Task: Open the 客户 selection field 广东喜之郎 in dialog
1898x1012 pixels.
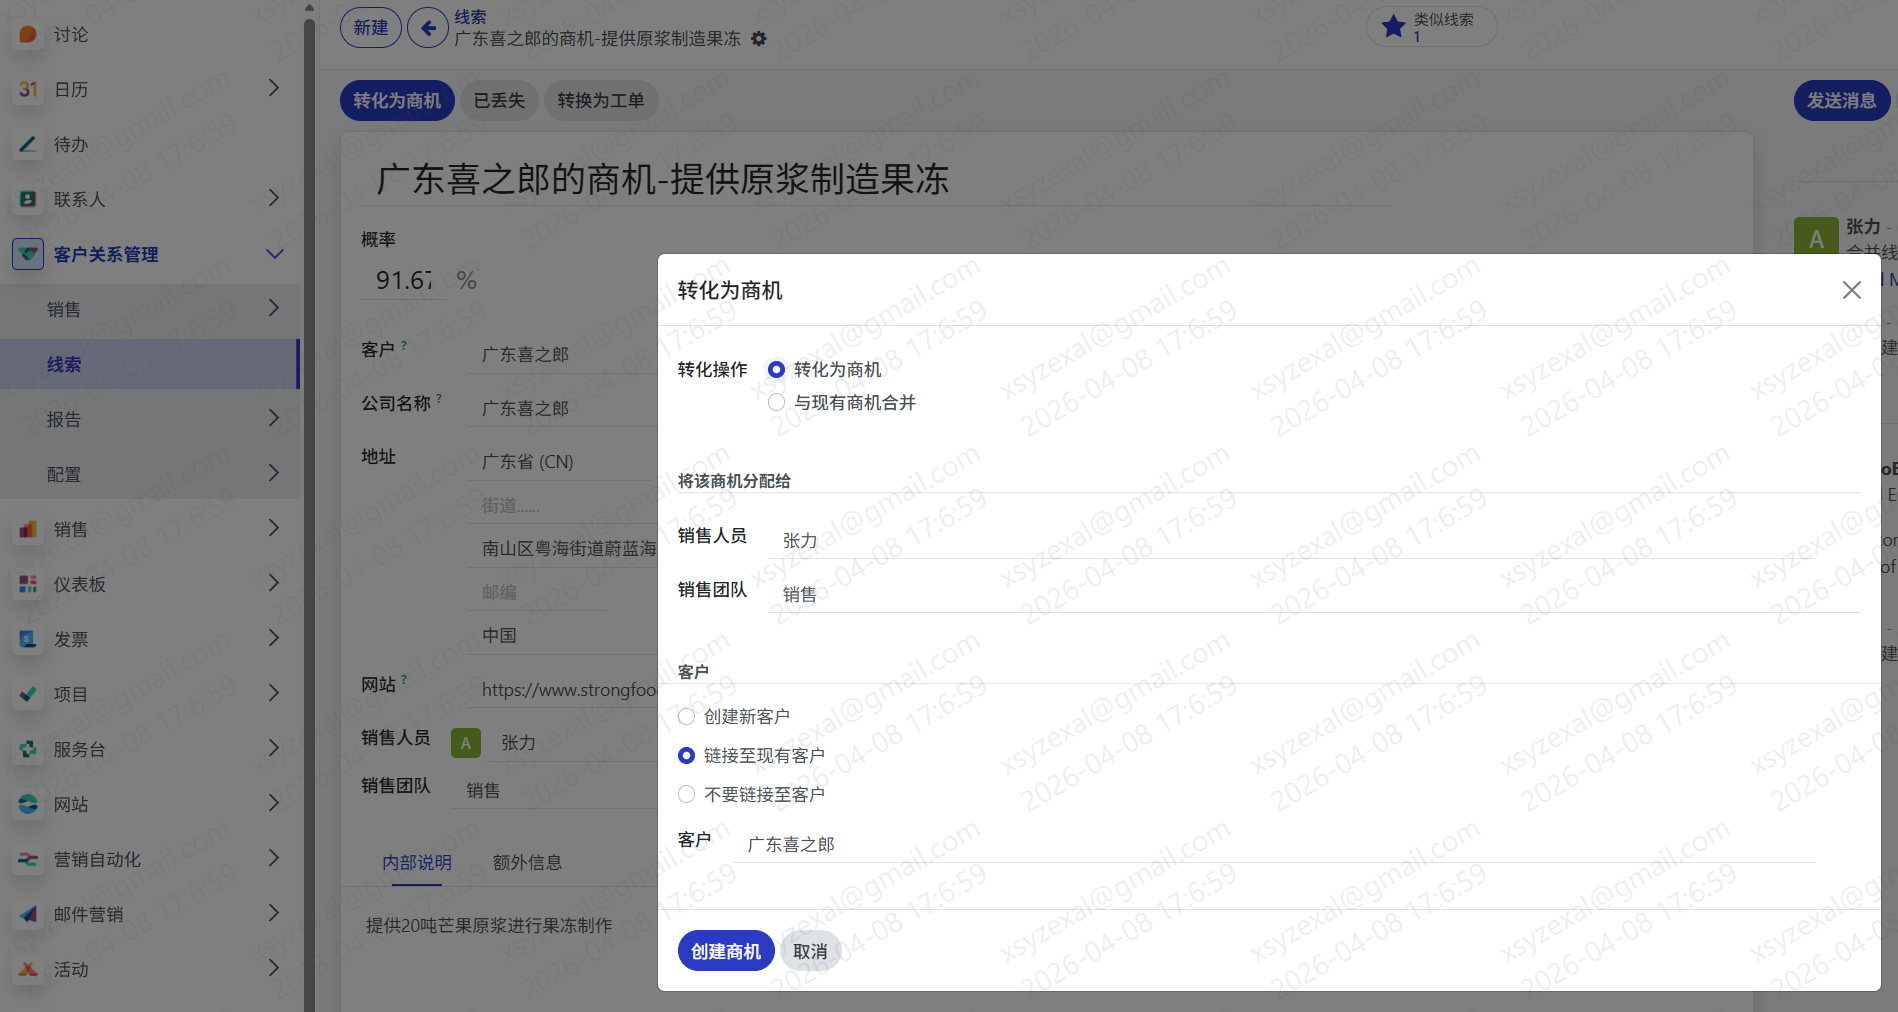Action: pyautogui.click(x=1275, y=844)
